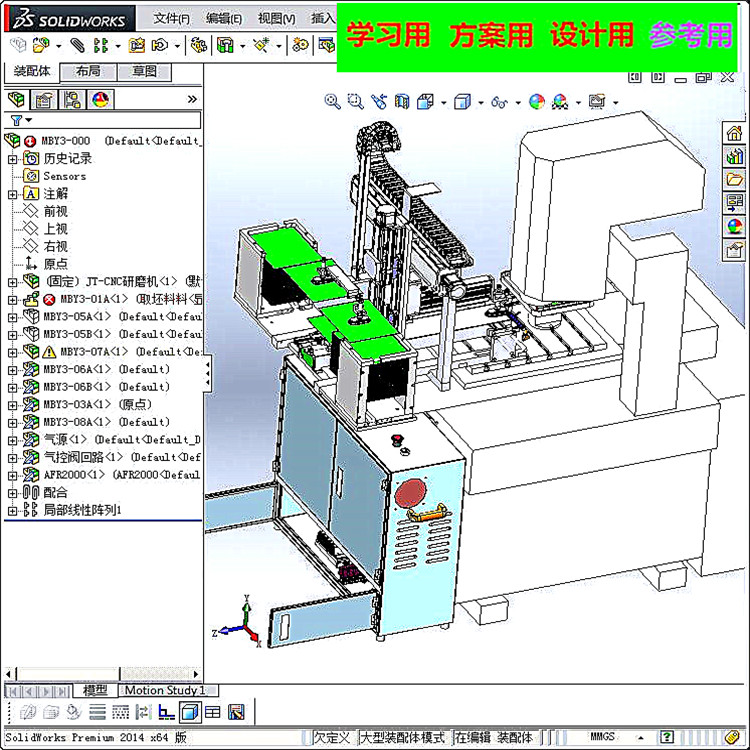
Task: Expand the 局部线性阵列1 node
Action: click(x=12, y=511)
